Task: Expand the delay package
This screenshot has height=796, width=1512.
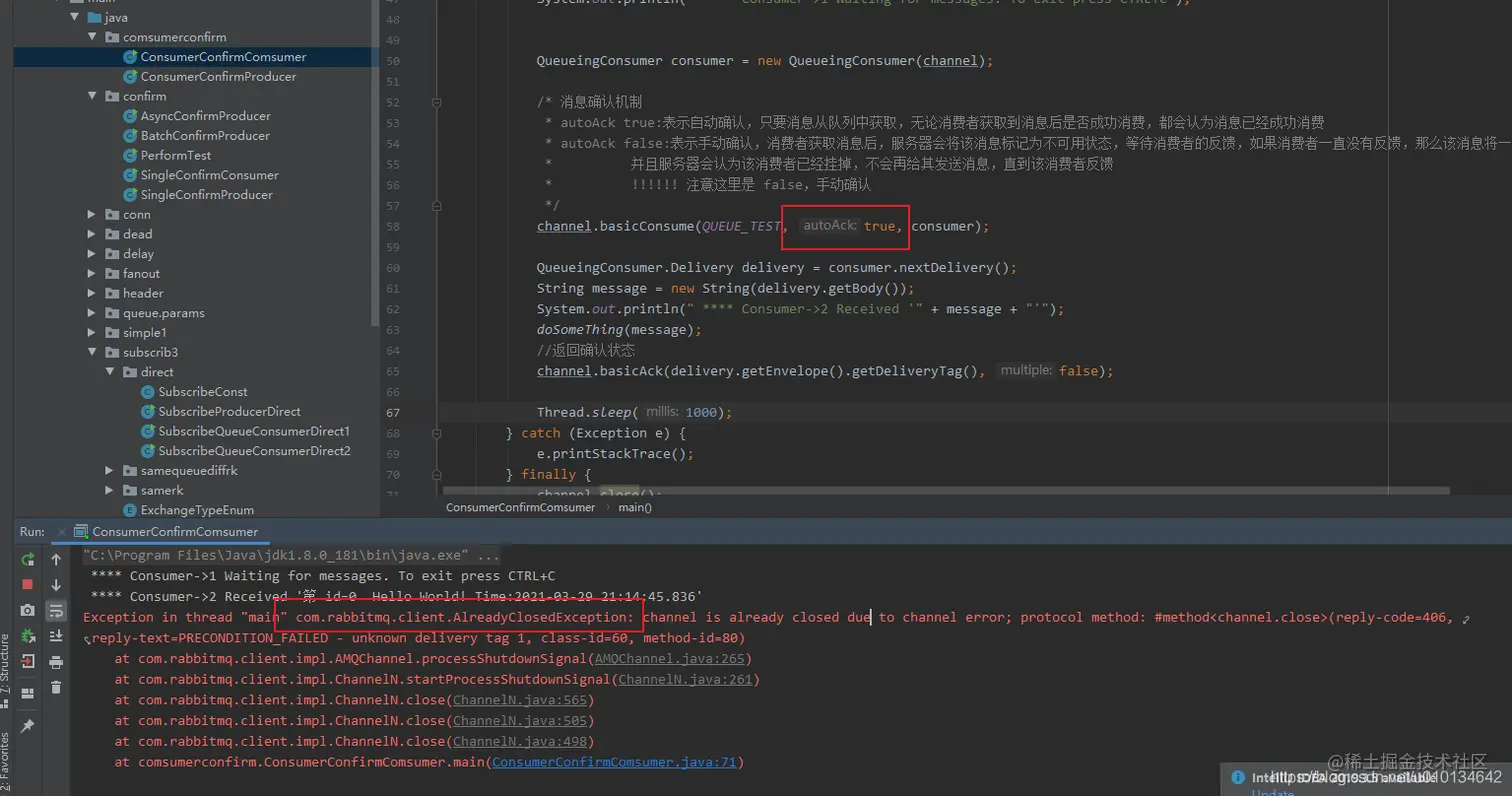Action: click(x=92, y=254)
